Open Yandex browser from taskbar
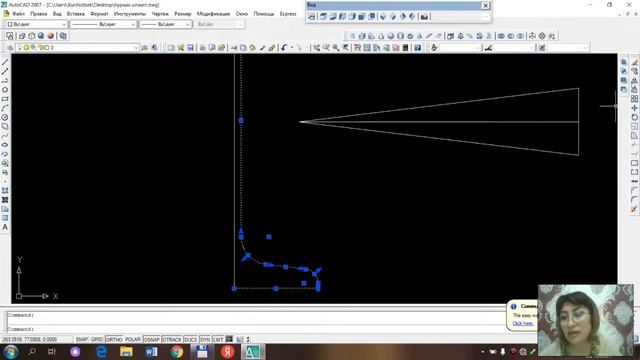640x360 pixels. click(227, 351)
